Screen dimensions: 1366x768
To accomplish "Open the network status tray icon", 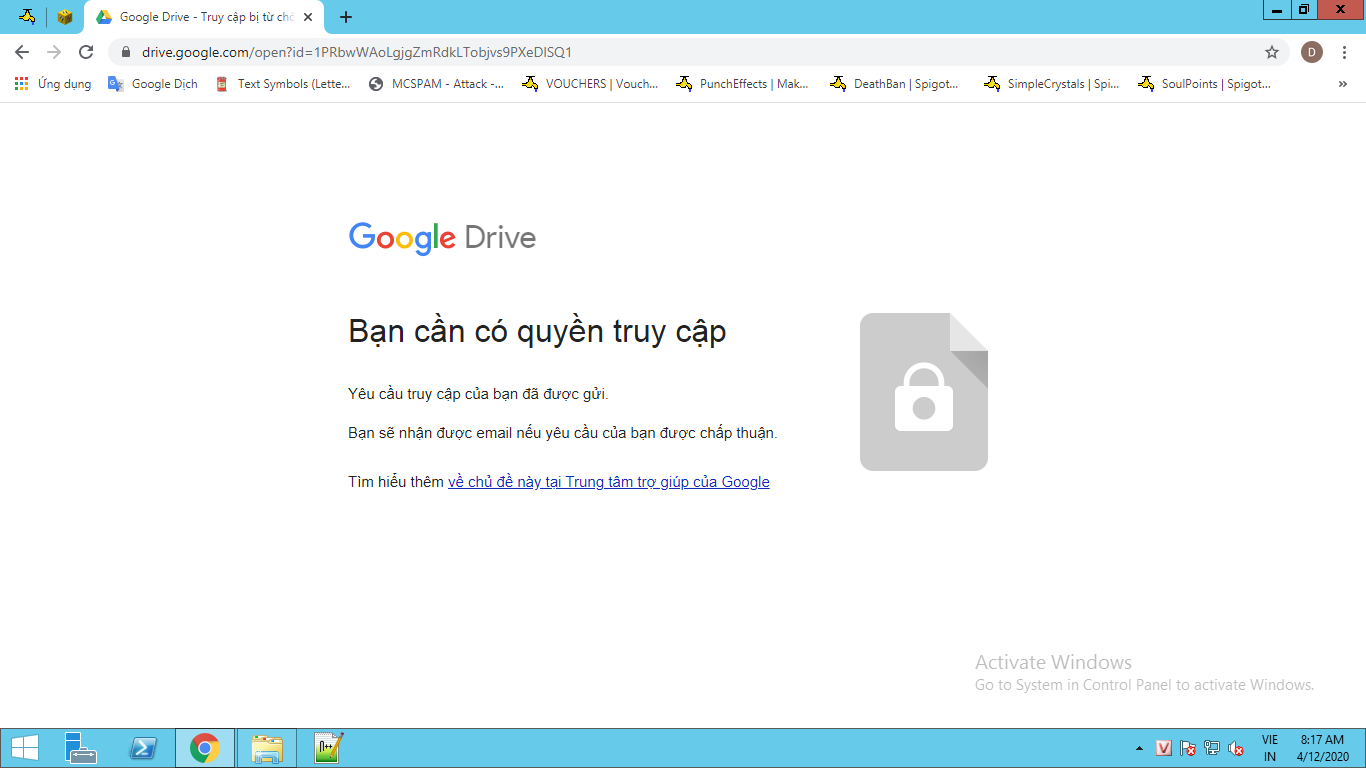I will tap(1212, 748).
